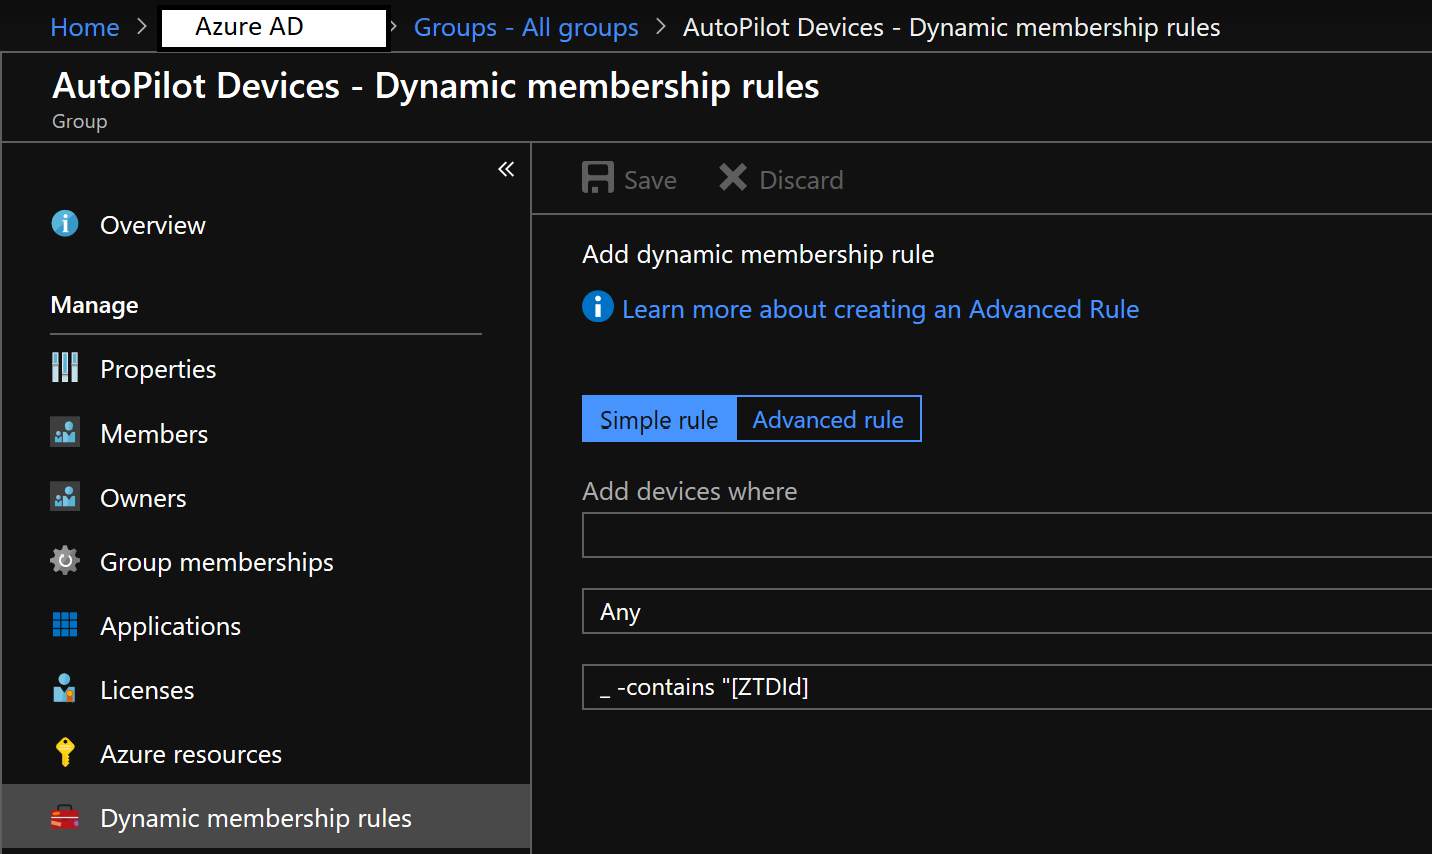Screen dimensions: 1432x854
Task: Collapse the sidebar with the double chevron
Action: (x=506, y=169)
